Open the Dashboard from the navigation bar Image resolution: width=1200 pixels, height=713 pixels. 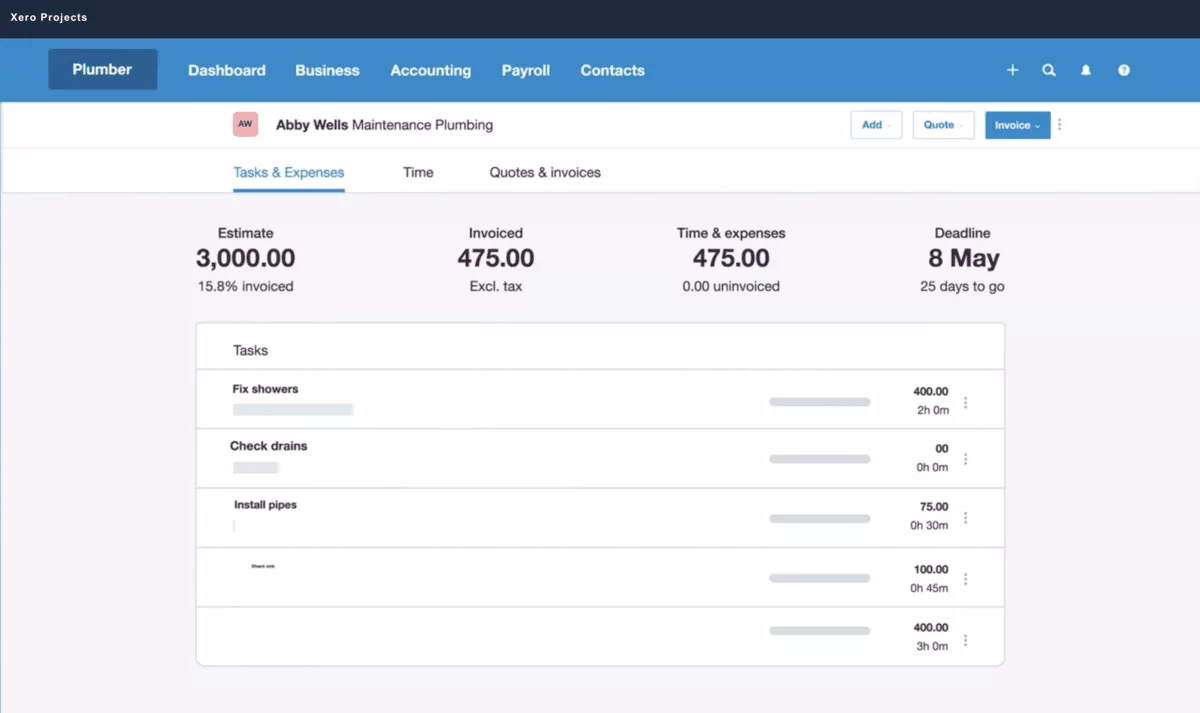click(x=226, y=70)
